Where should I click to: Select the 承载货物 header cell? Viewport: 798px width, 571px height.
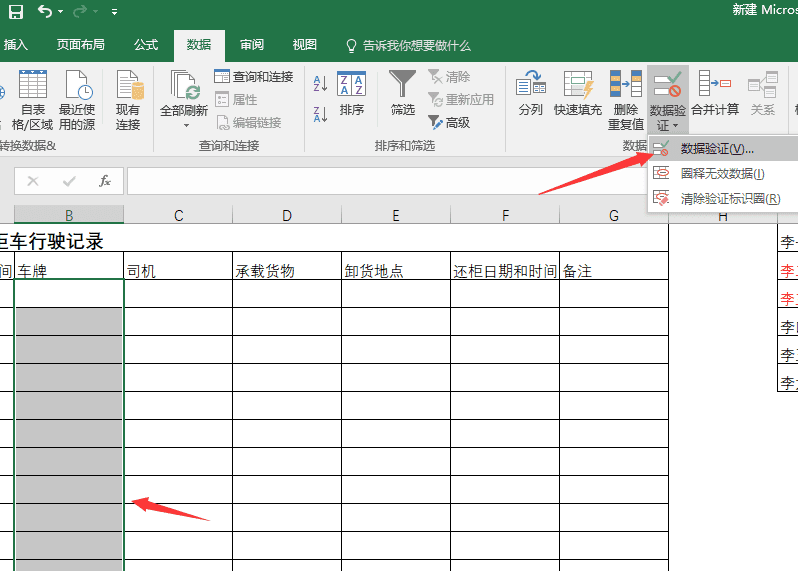[x=287, y=266]
